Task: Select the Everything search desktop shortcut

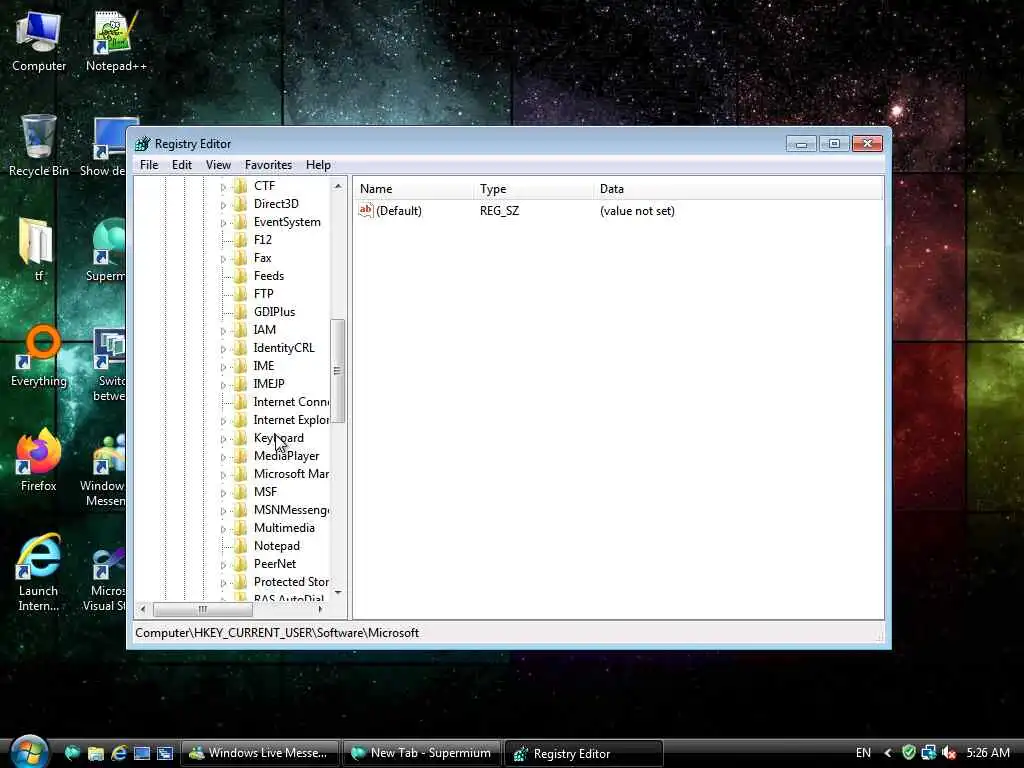Action: [x=39, y=356]
